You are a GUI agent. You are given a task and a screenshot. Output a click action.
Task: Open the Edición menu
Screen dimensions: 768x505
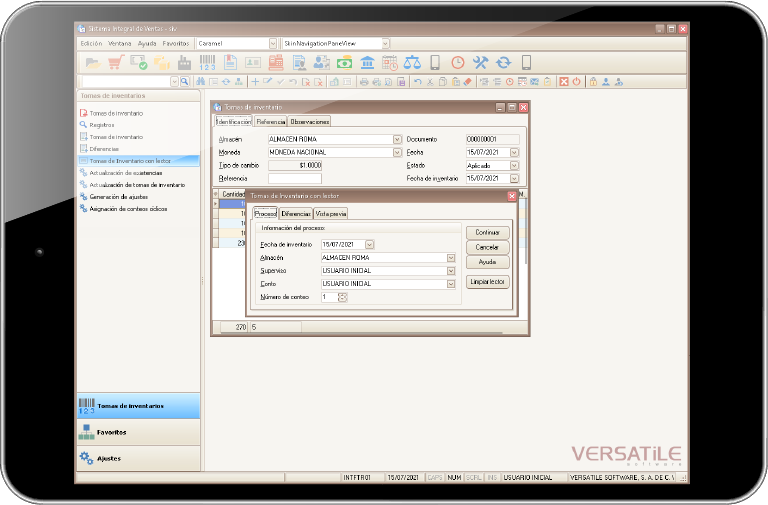tap(92, 44)
